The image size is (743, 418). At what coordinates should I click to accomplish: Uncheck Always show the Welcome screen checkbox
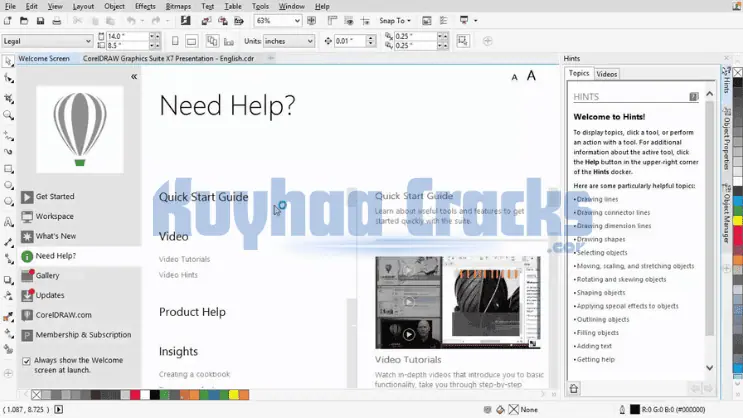(x=27, y=361)
